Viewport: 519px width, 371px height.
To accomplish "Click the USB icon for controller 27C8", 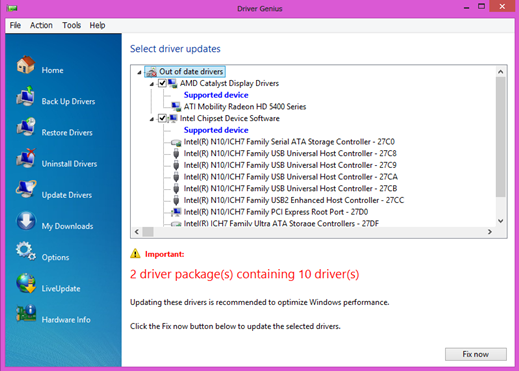I will 176,154.
